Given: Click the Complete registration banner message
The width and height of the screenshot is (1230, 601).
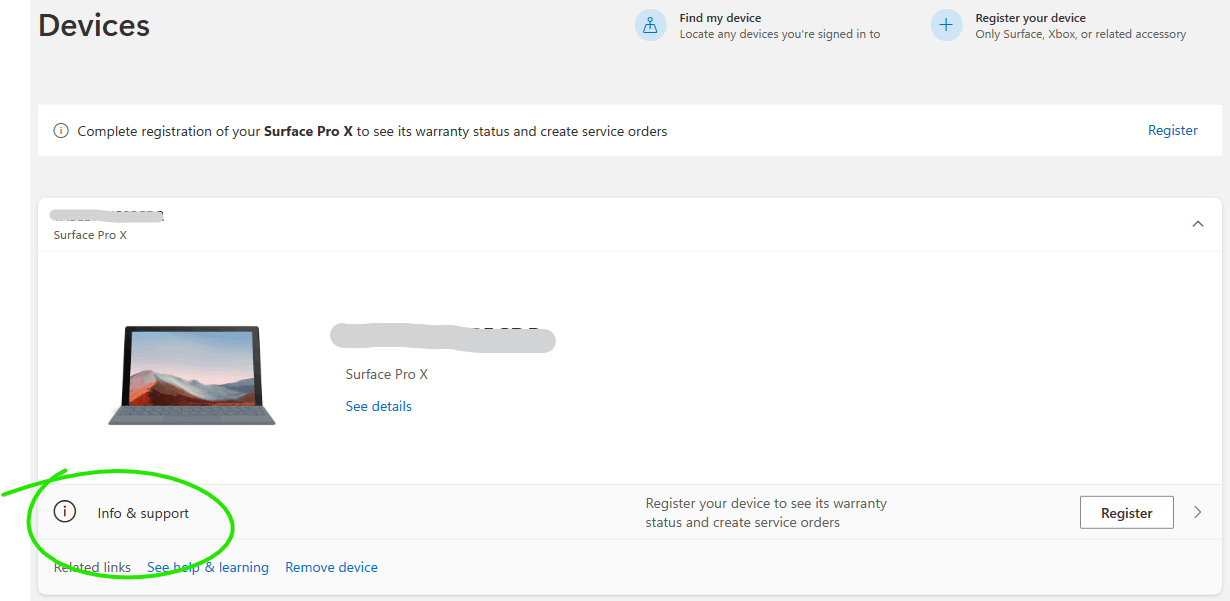Looking at the screenshot, I should [372, 131].
